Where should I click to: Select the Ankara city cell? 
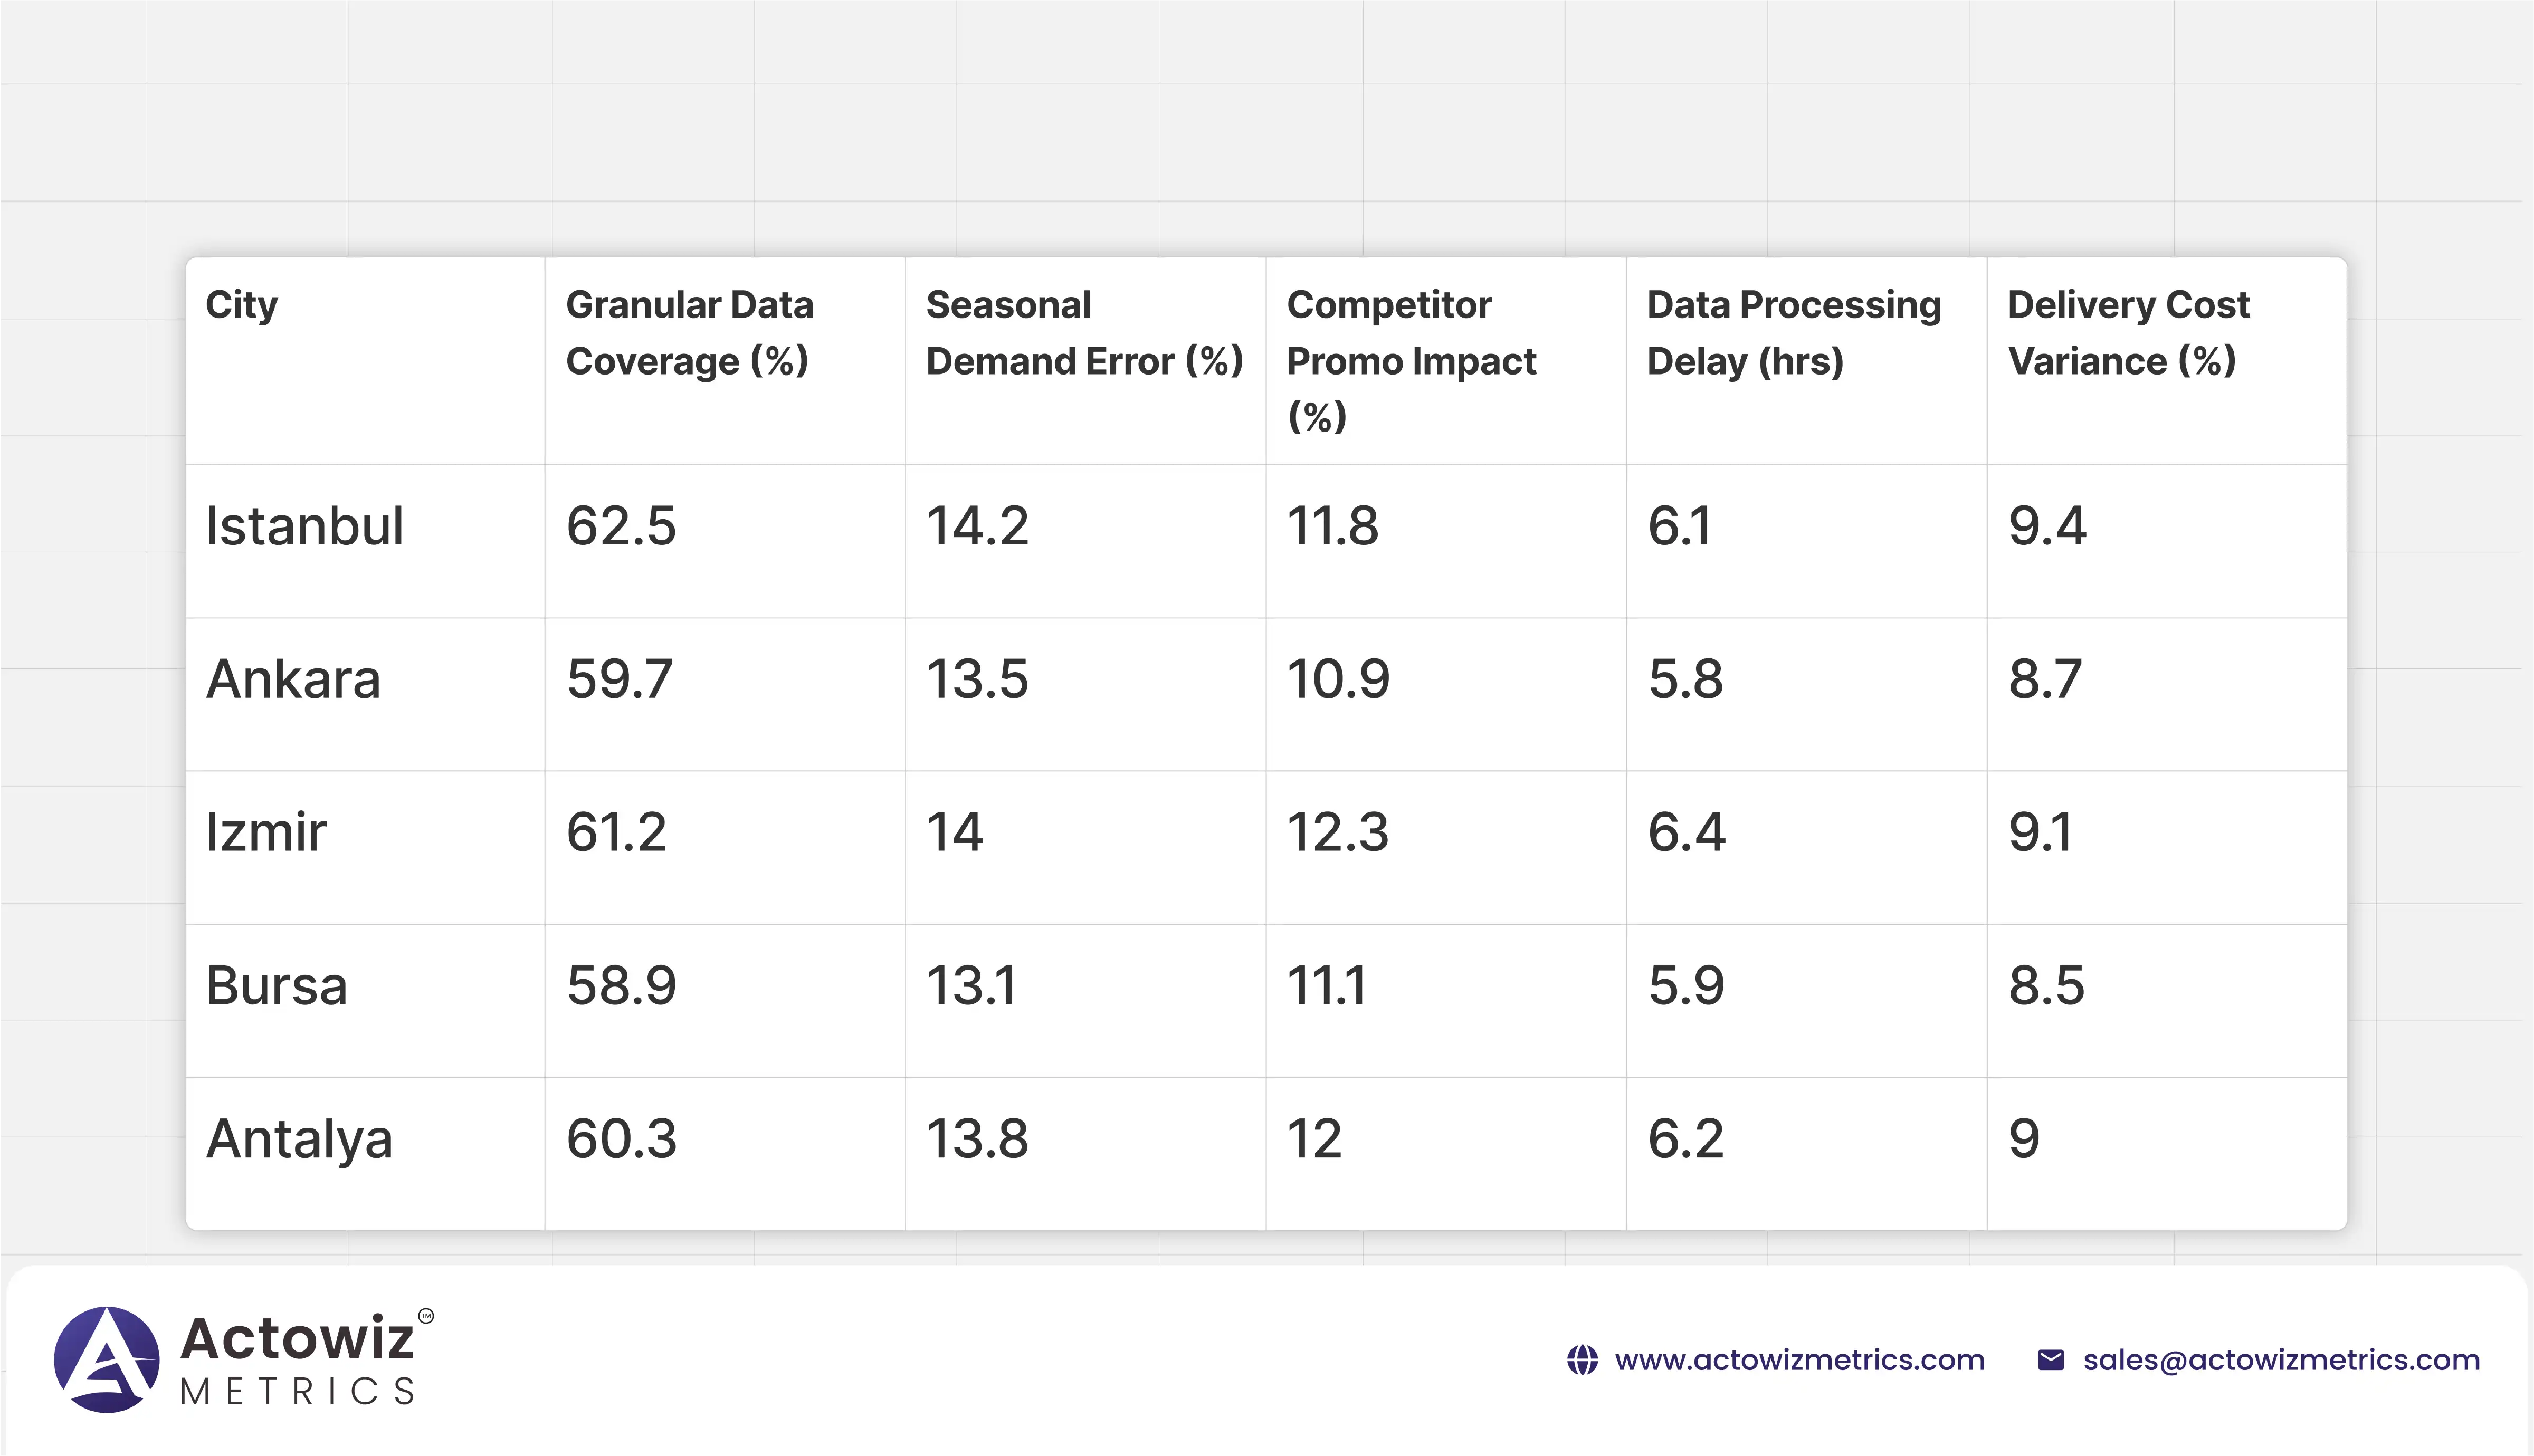pyautogui.click(x=293, y=680)
